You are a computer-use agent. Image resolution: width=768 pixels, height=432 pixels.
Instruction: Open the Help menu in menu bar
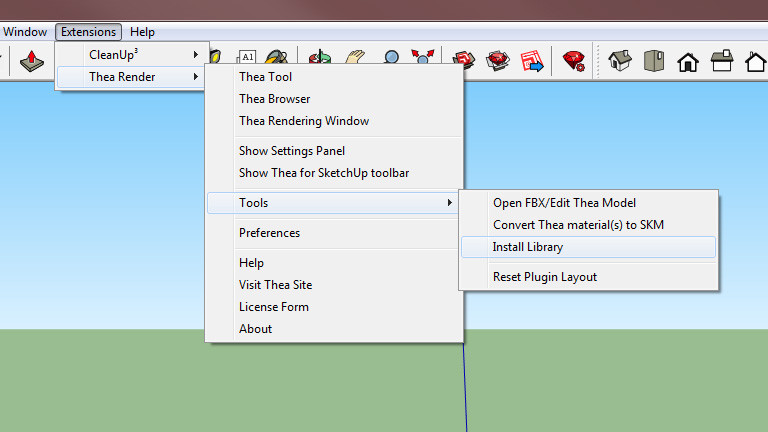143,32
